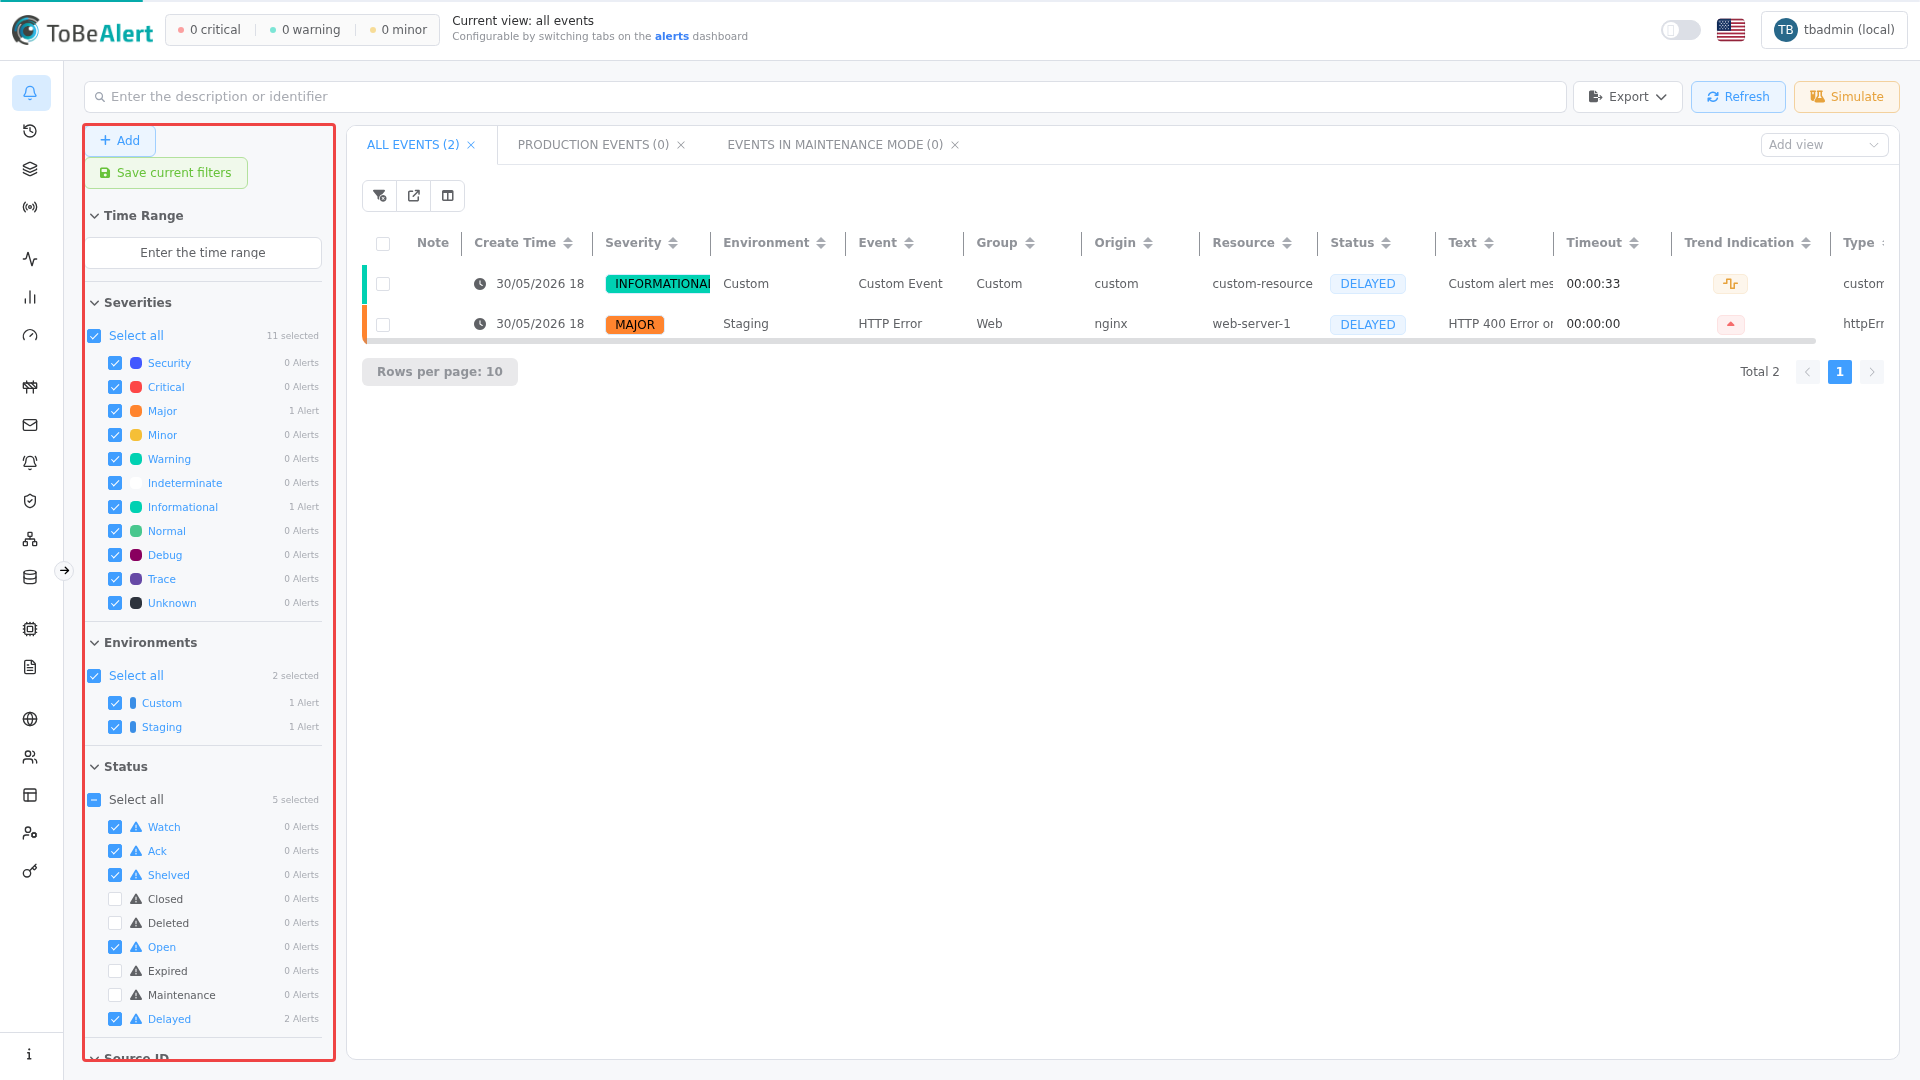This screenshot has width=1920, height=1080.
Task: Open the mail envelope sidebar icon
Action: tap(30, 425)
